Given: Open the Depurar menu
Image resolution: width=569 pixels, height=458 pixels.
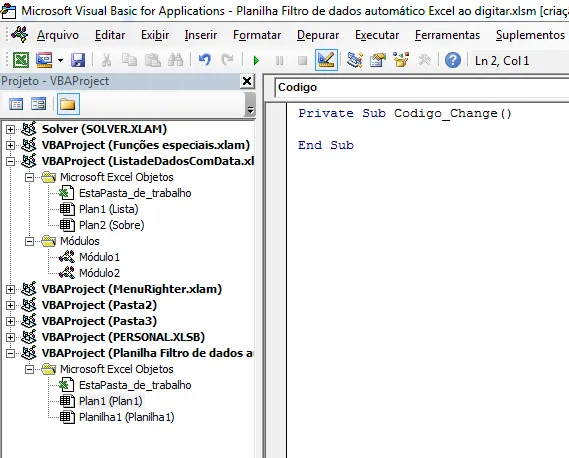Looking at the screenshot, I should (x=318, y=35).
